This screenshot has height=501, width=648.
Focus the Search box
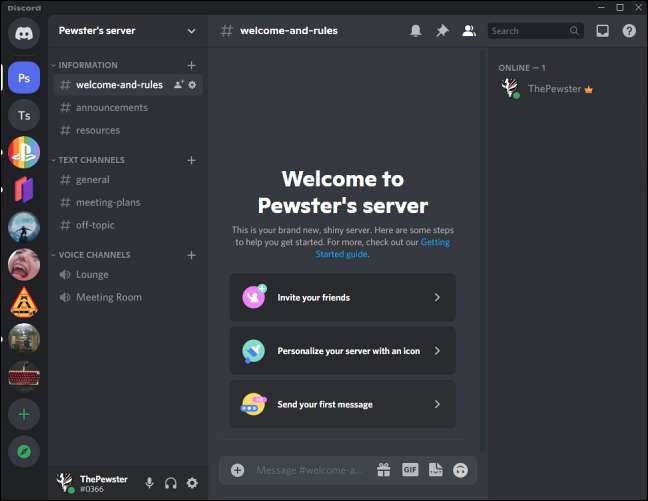tap(536, 31)
